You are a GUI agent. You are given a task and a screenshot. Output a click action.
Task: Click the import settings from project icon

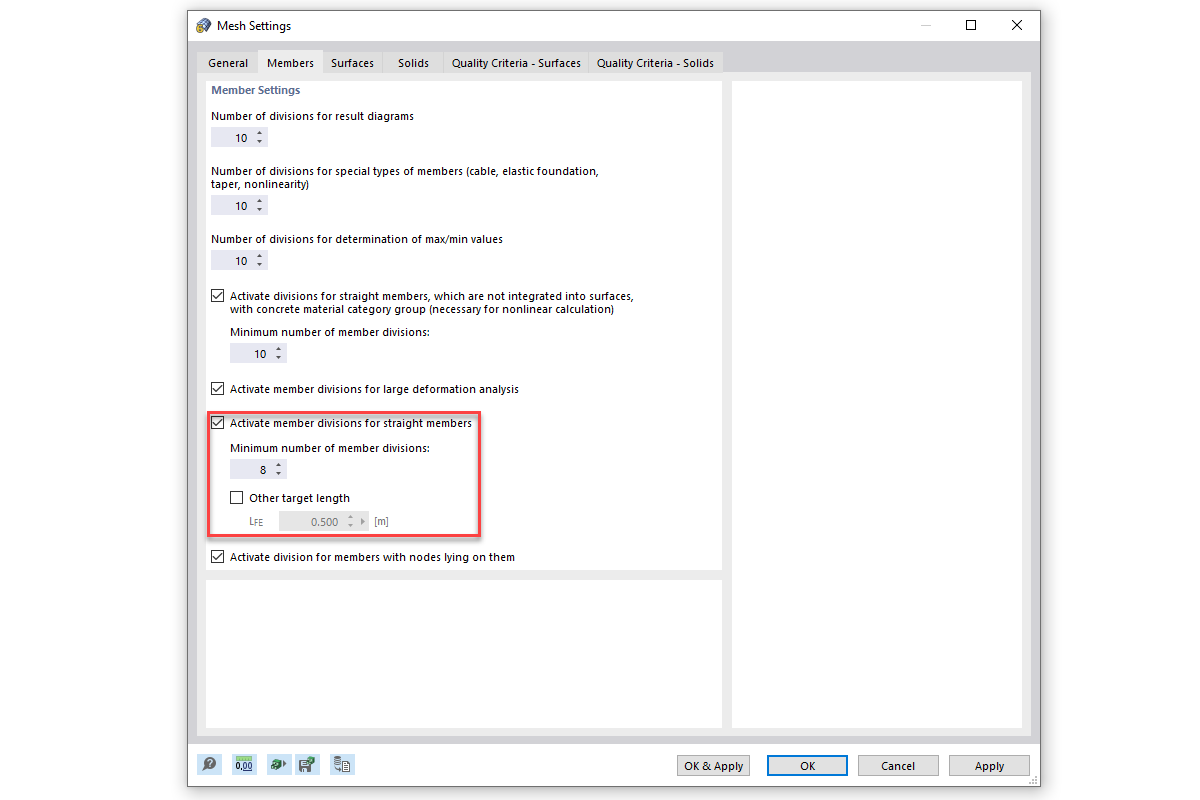click(341, 763)
